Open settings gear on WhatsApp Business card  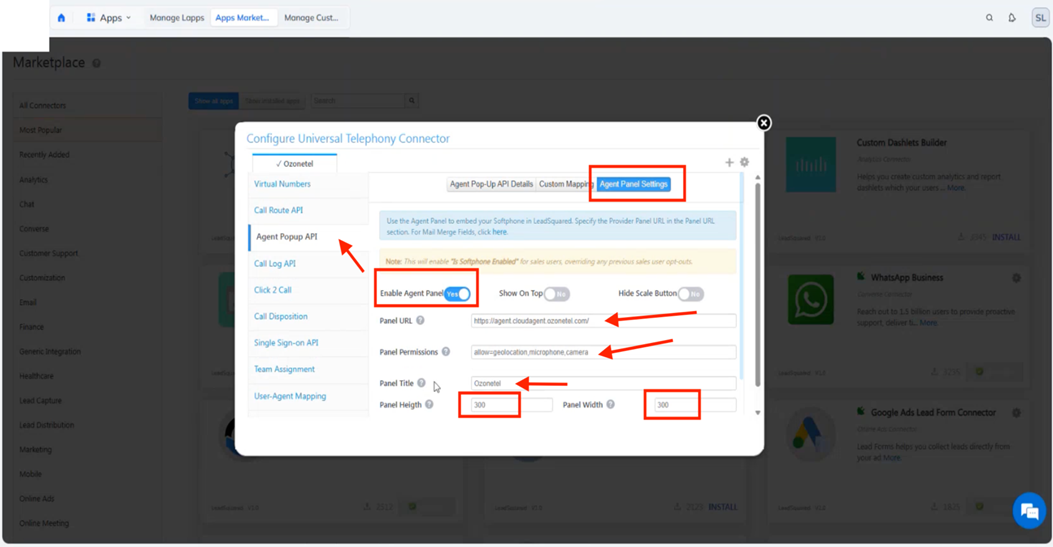(x=1016, y=278)
